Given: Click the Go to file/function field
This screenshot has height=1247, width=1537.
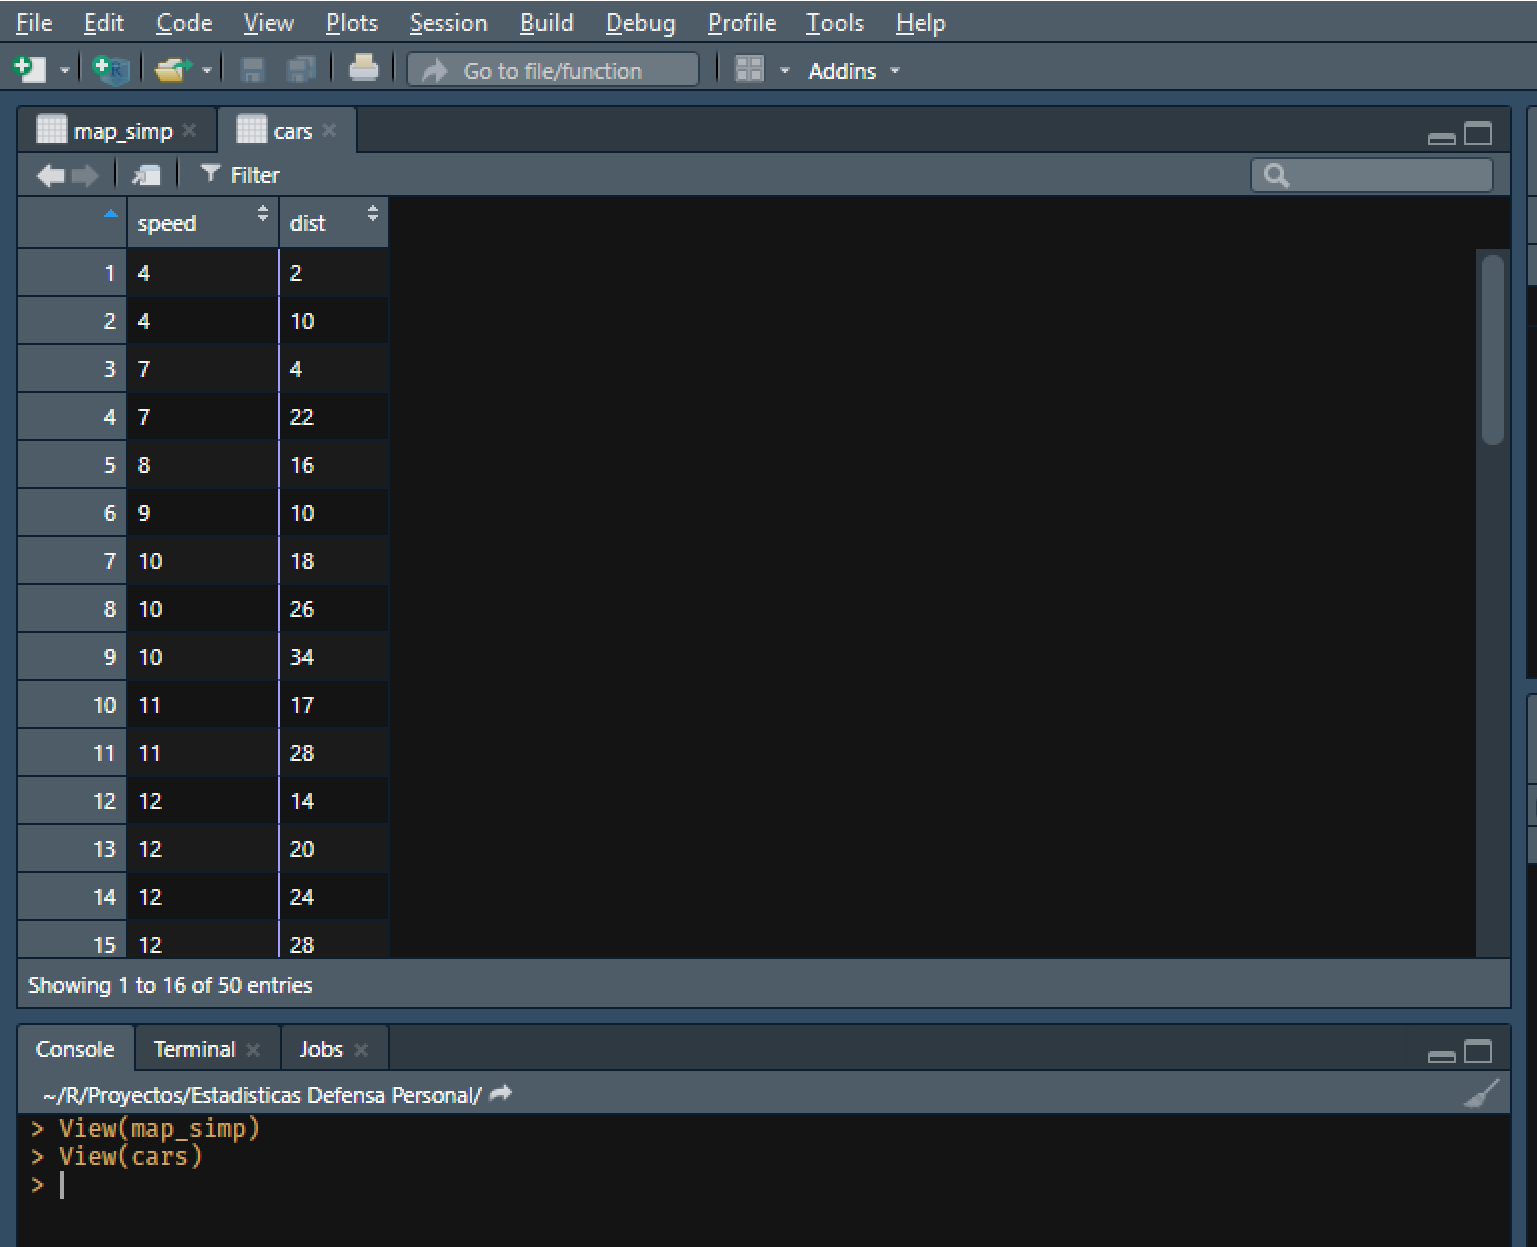Looking at the screenshot, I should coord(551,69).
